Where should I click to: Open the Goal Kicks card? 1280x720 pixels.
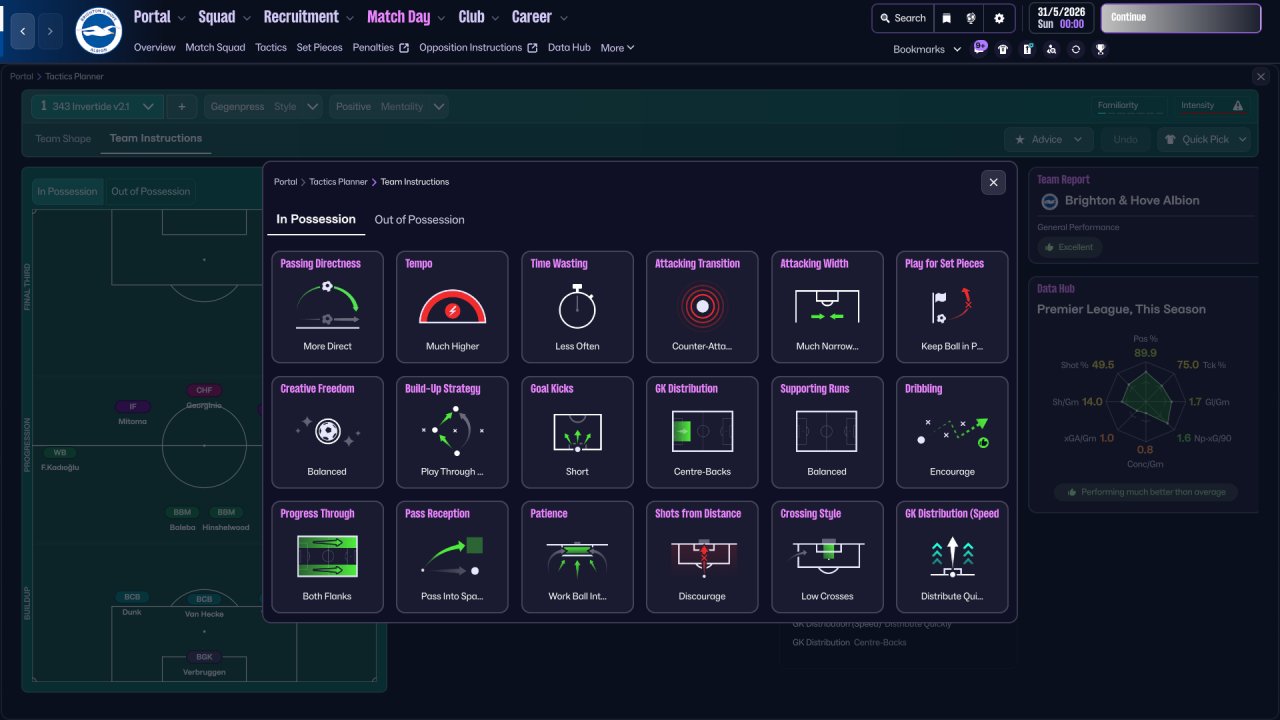coord(577,432)
